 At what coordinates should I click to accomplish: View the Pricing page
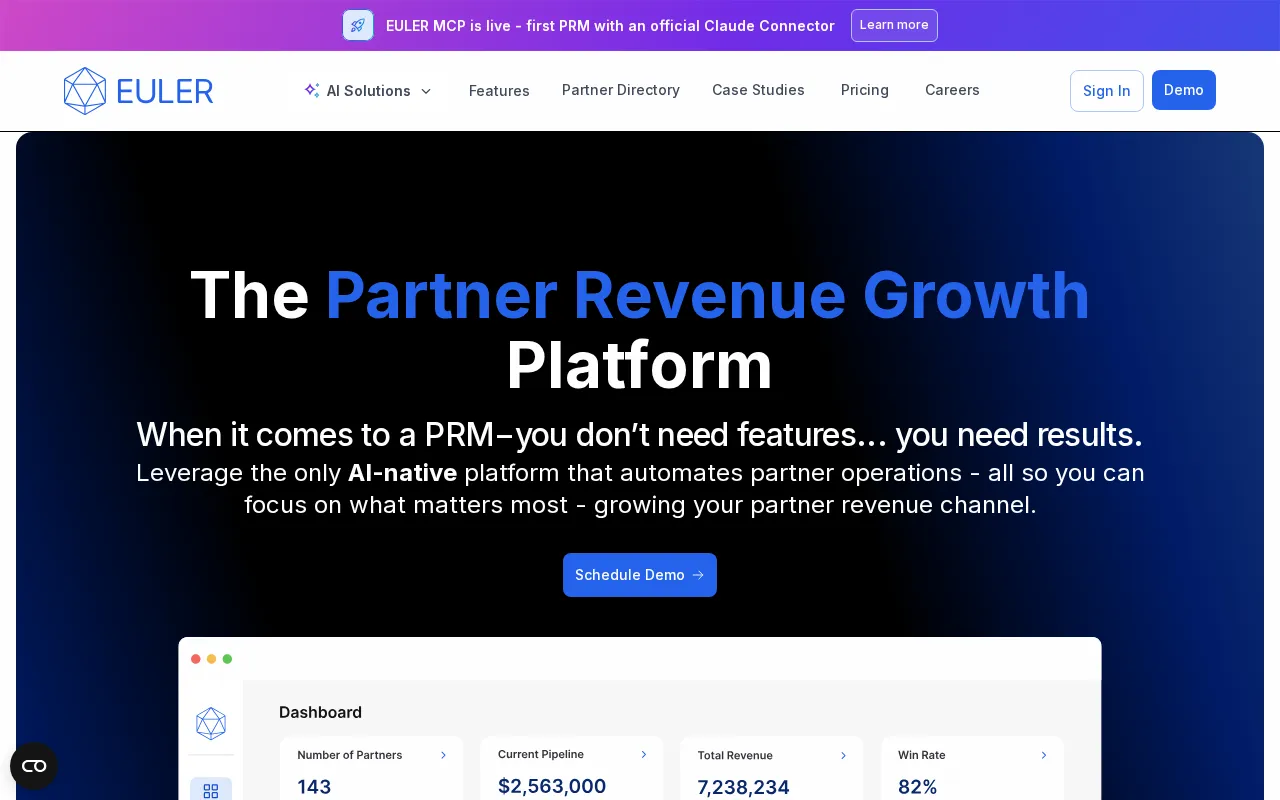(x=865, y=90)
